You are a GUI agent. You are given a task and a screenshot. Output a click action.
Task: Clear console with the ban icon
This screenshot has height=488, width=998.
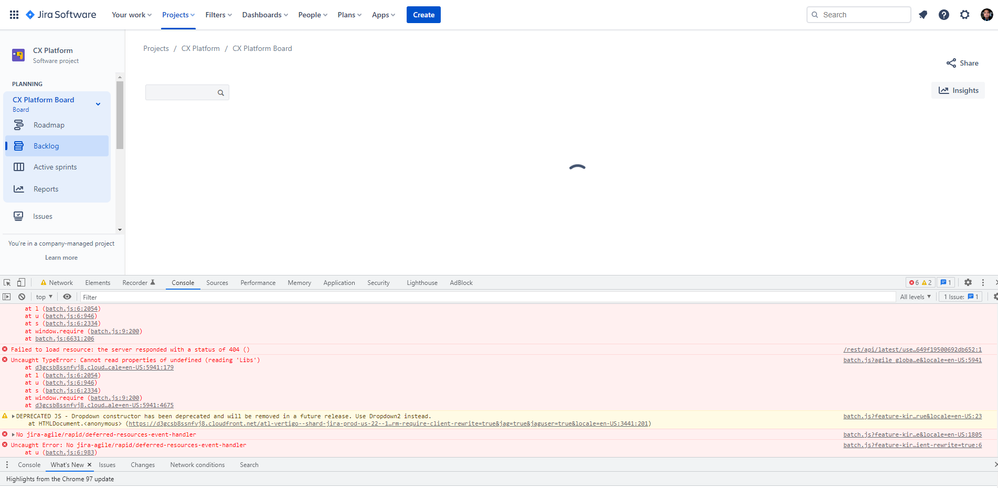point(22,296)
